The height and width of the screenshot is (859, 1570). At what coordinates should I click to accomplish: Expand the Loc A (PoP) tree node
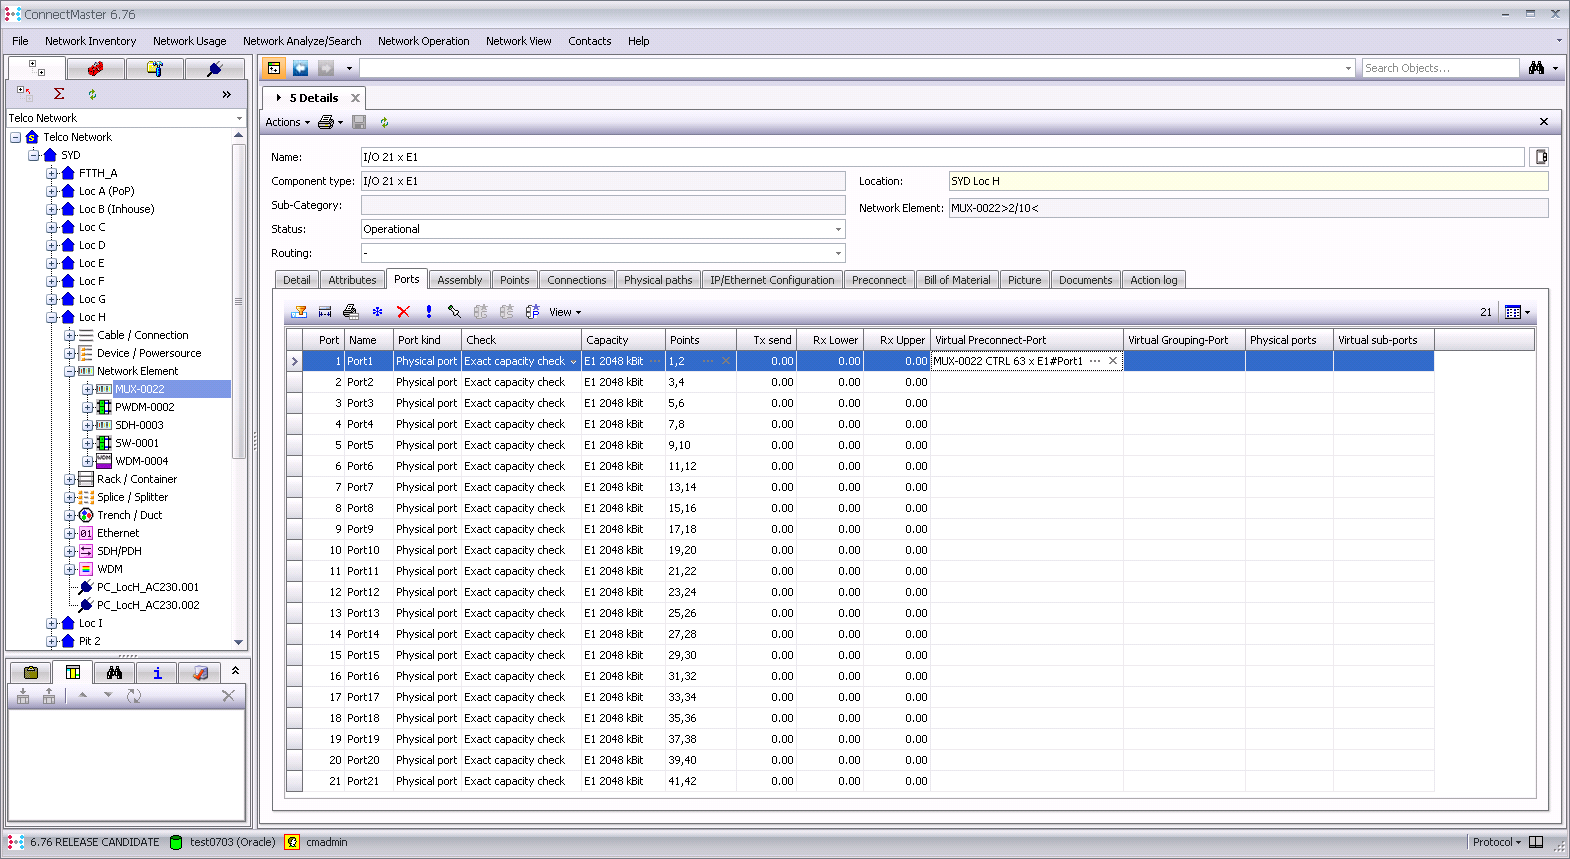(51, 191)
